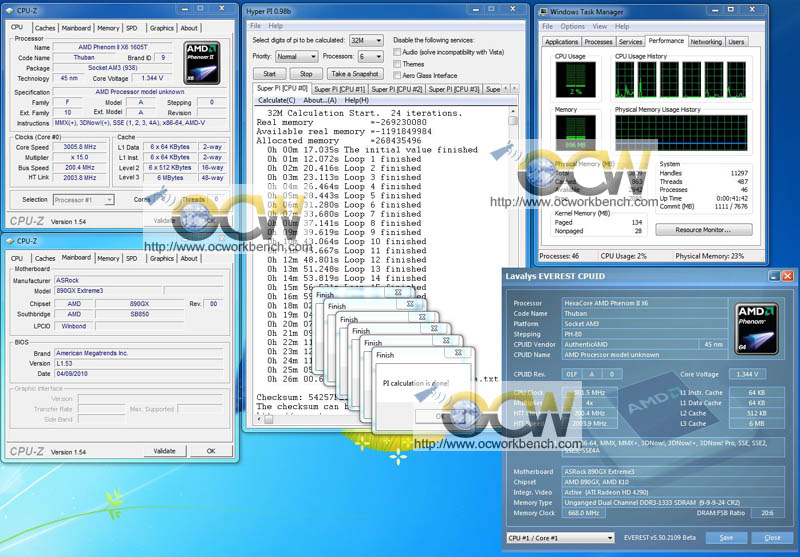Switch to Processes tab in Task Manager

click(598, 42)
